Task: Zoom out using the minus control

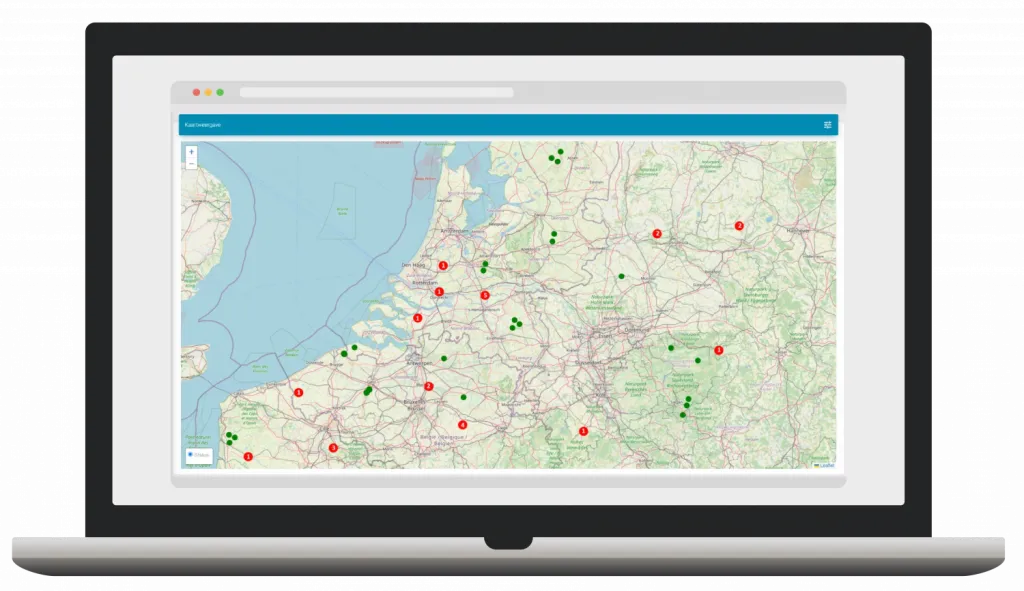Action: [x=192, y=164]
